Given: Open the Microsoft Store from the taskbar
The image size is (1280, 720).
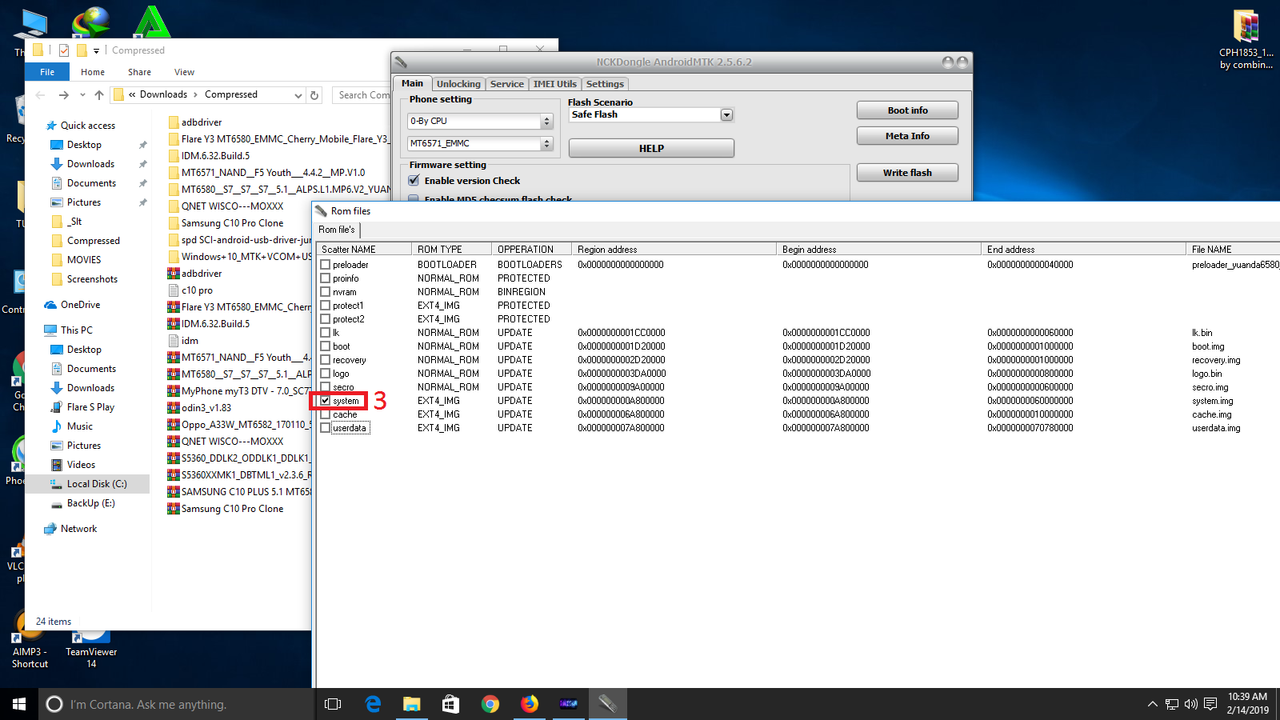Looking at the screenshot, I should 450,704.
